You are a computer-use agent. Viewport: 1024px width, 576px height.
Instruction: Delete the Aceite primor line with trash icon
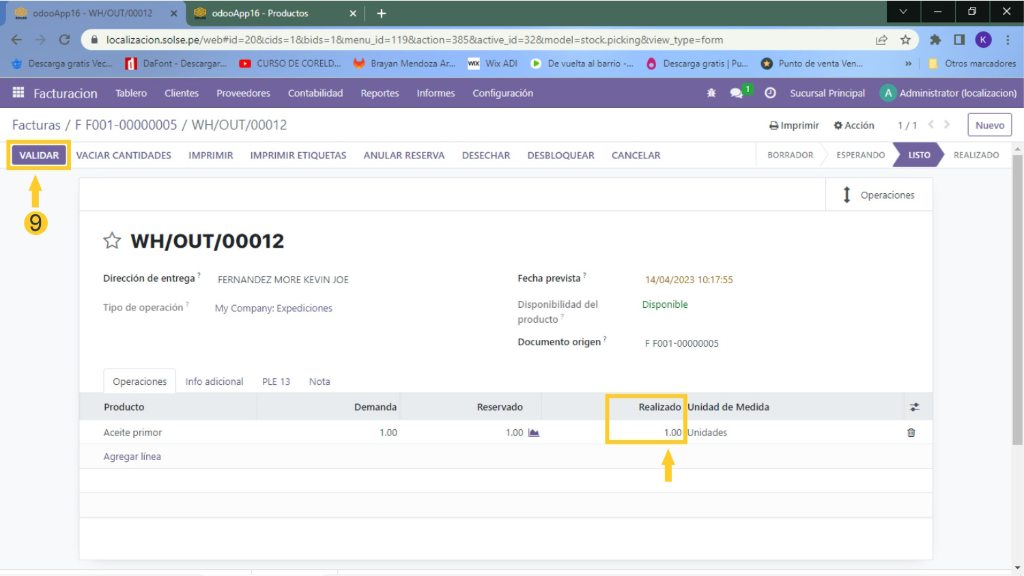[x=911, y=433]
